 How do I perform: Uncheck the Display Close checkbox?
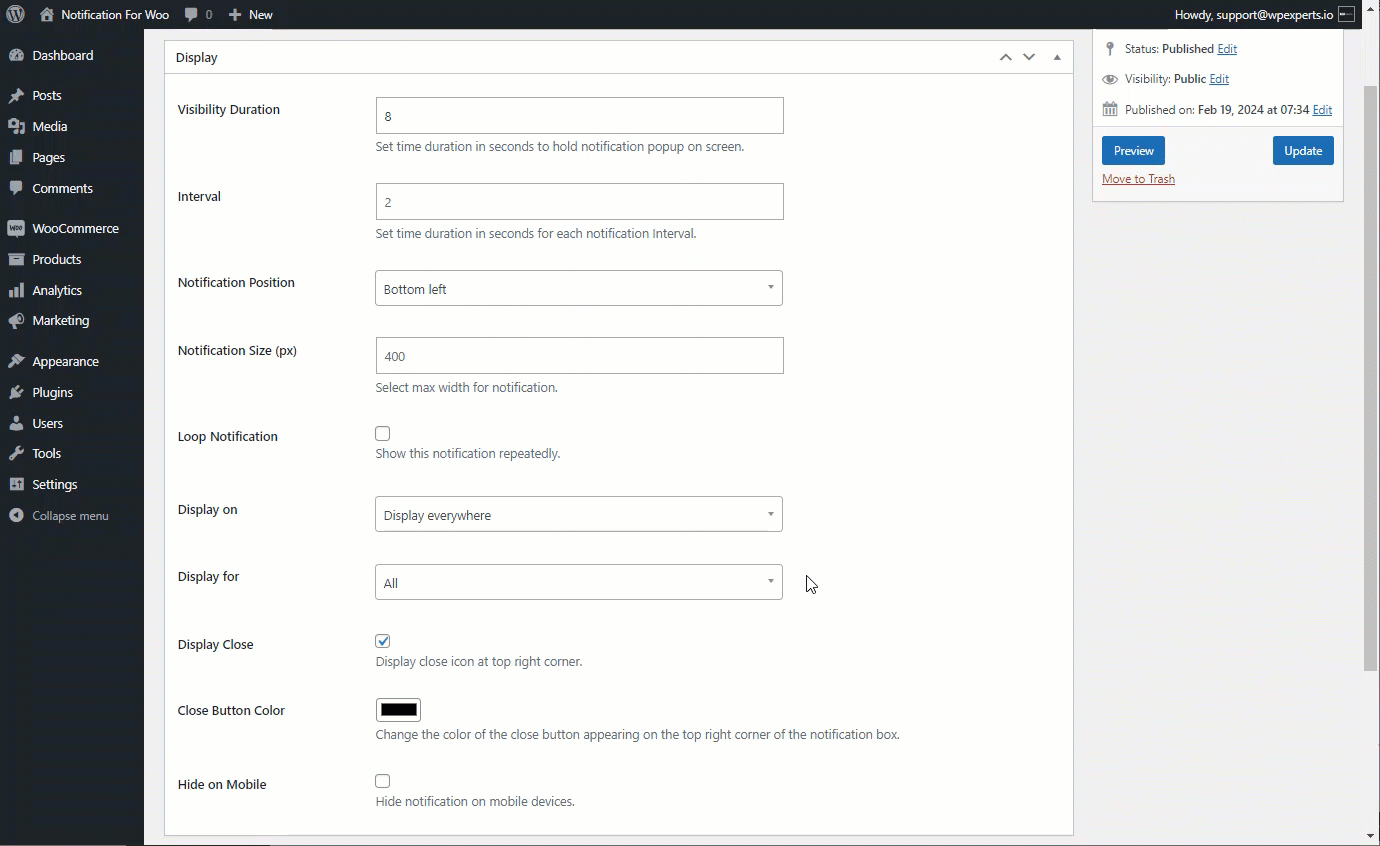pos(383,641)
